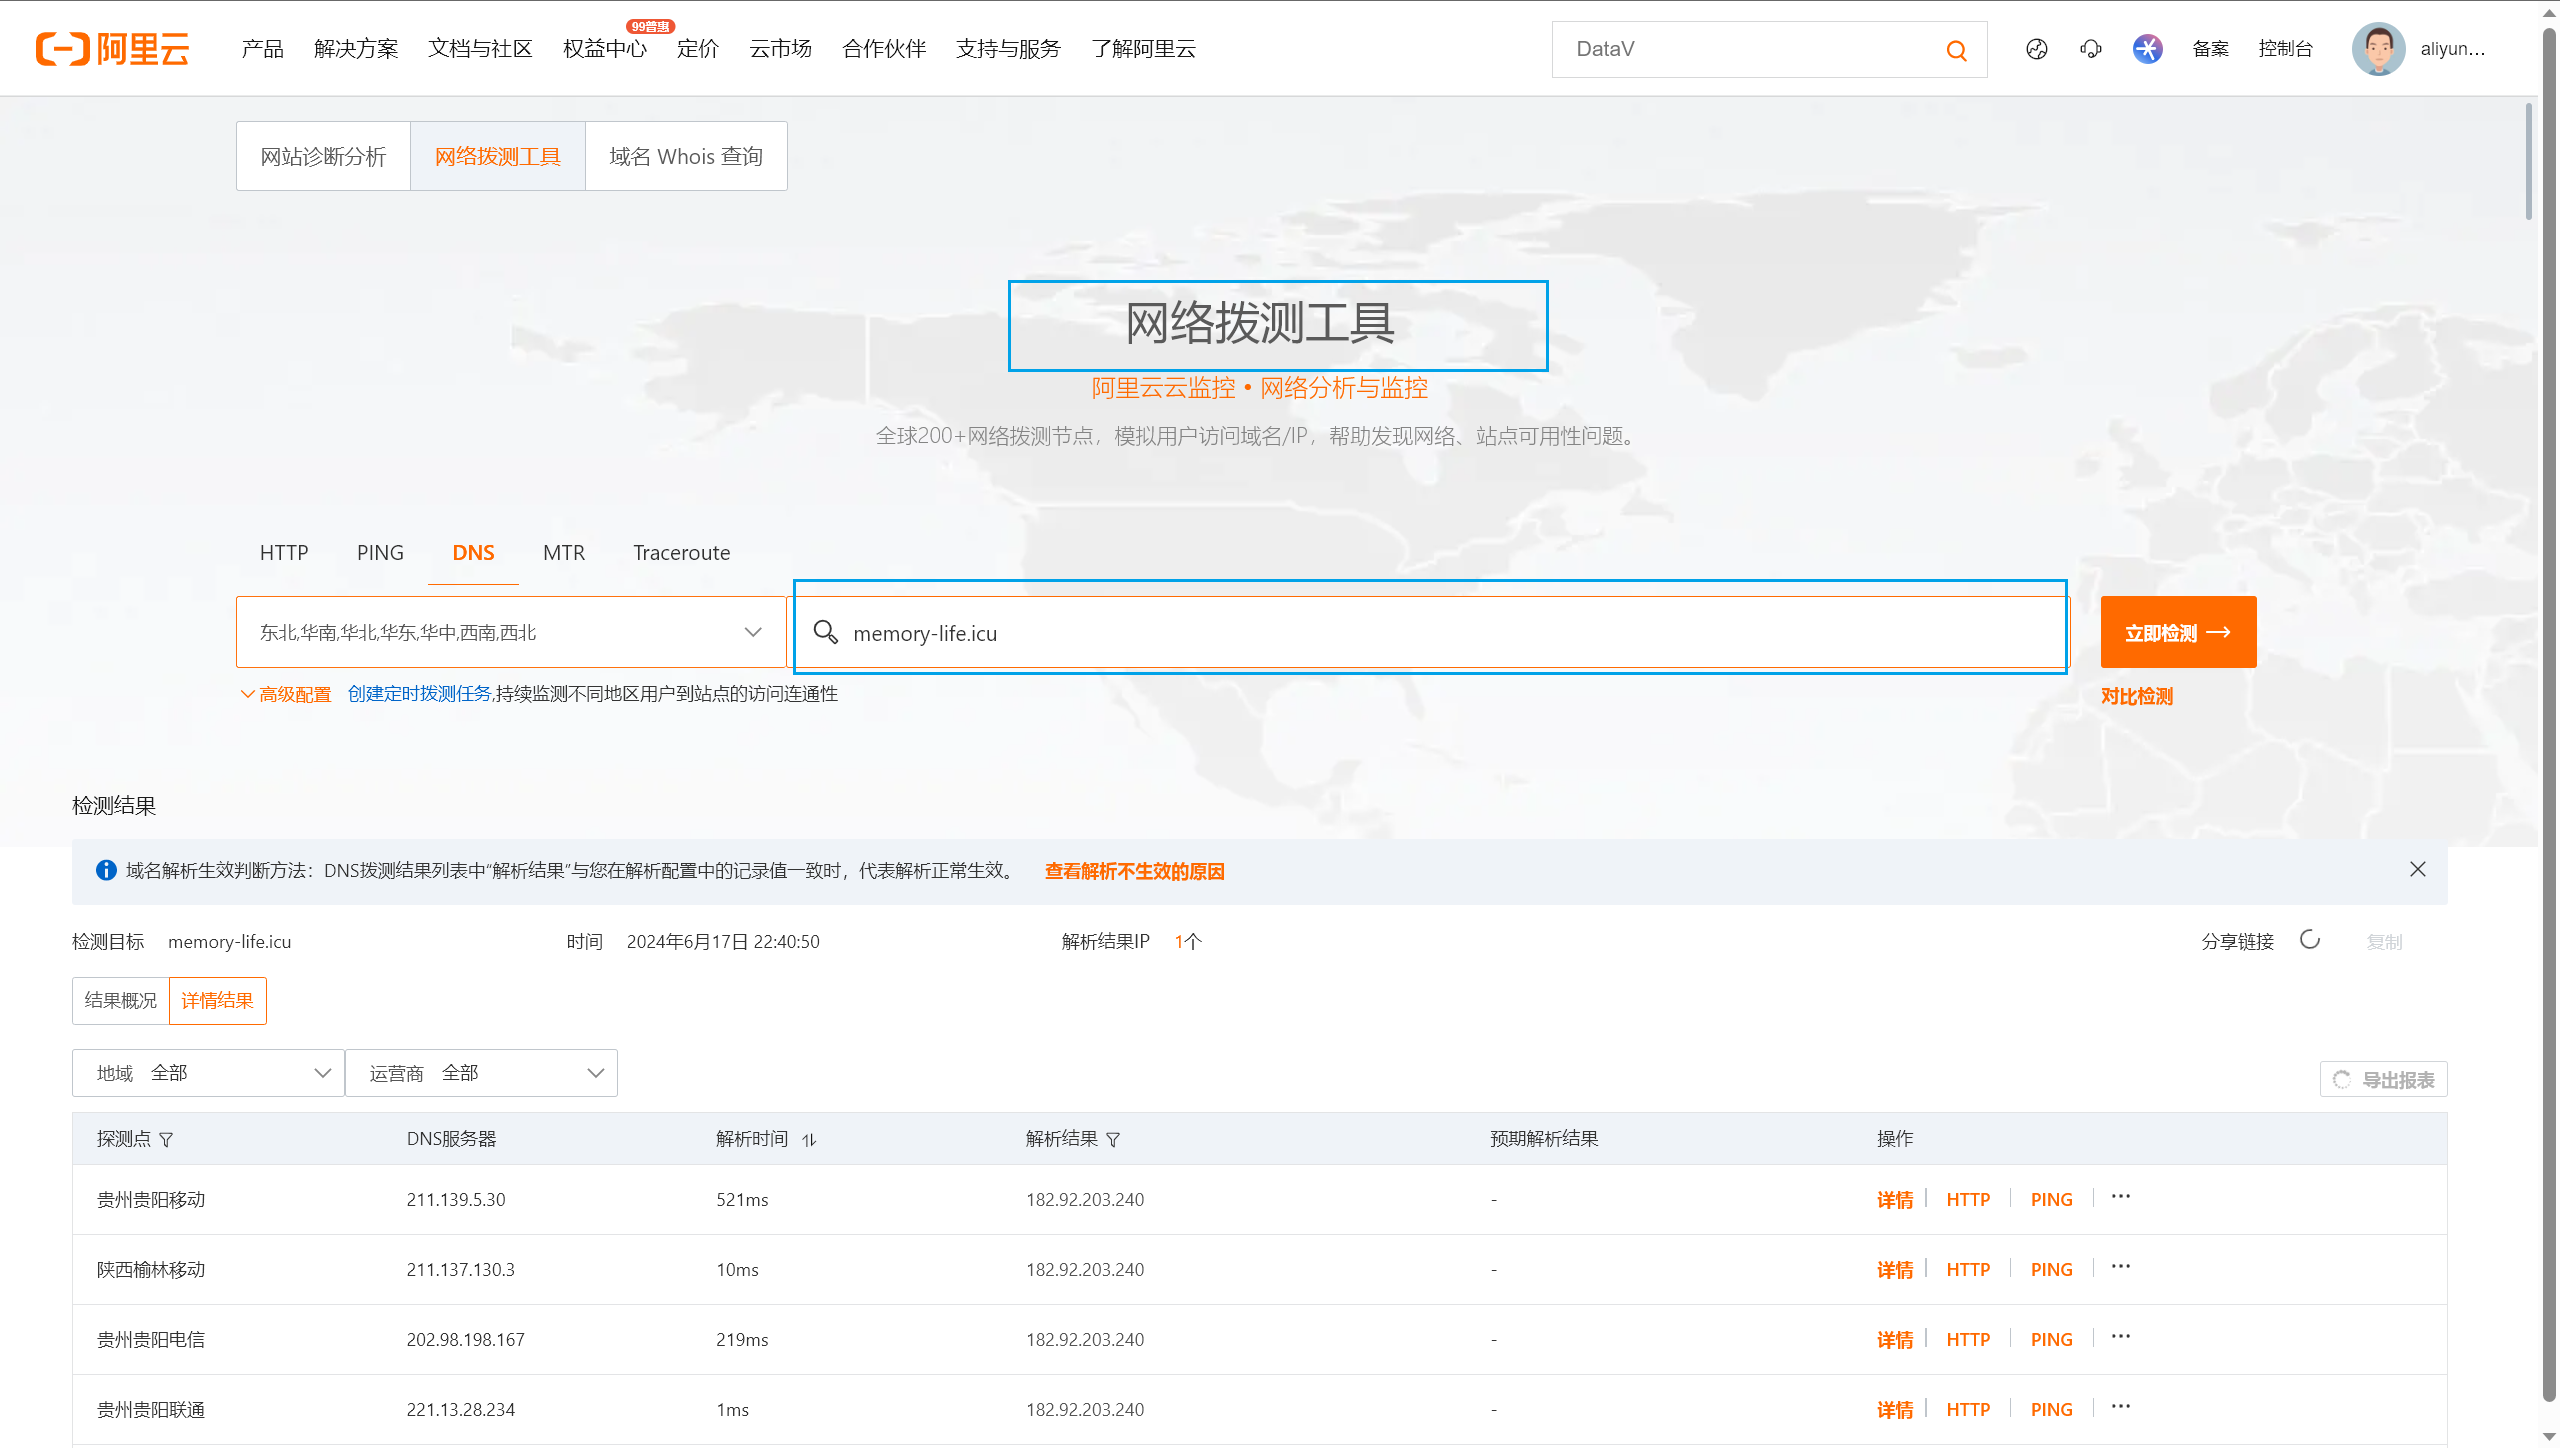The image size is (2560, 1448).
Task: Click the 221.13.28.234 DNS server cell
Action: pos(460,1410)
